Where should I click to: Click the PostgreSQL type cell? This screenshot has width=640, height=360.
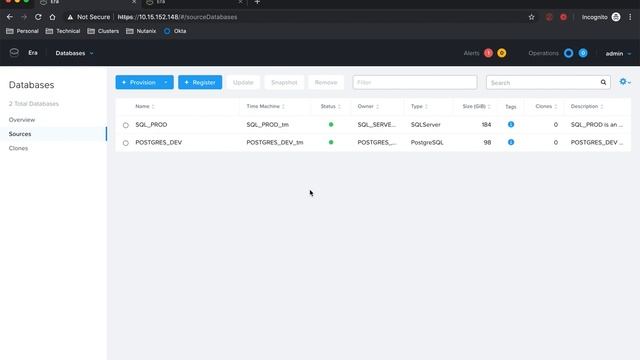click(427, 142)
